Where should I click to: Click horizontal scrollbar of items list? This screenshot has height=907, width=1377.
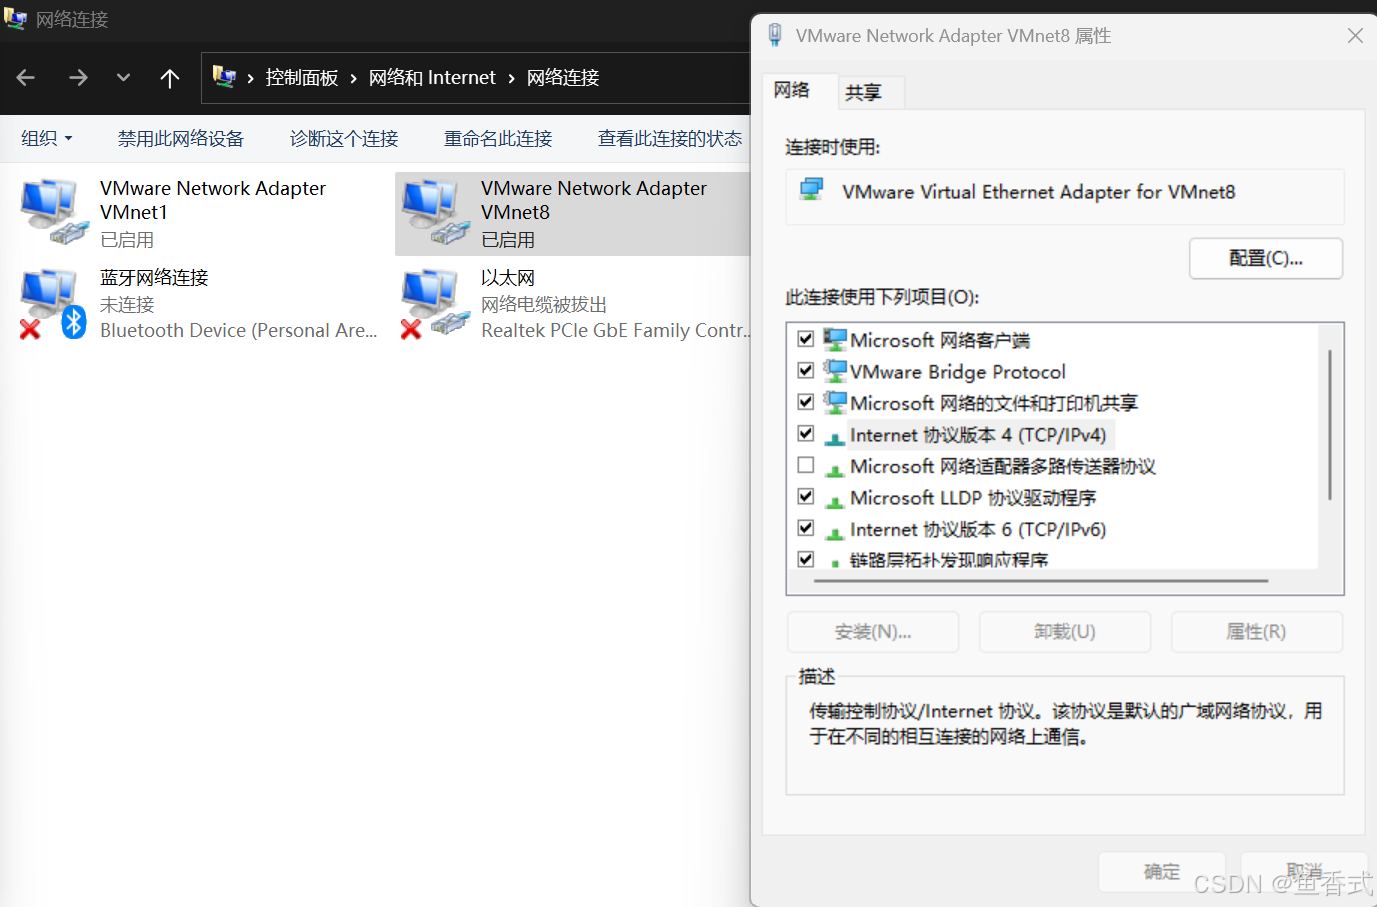[x=1040, y=580]
